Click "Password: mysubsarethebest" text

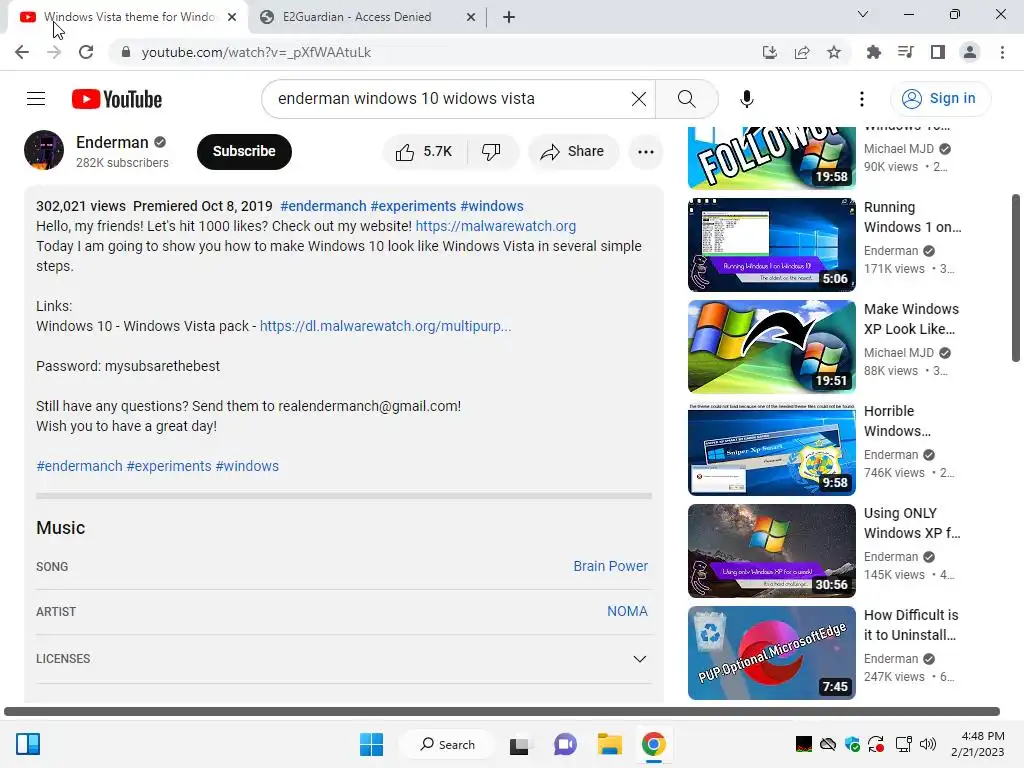[x=128, y=366]
